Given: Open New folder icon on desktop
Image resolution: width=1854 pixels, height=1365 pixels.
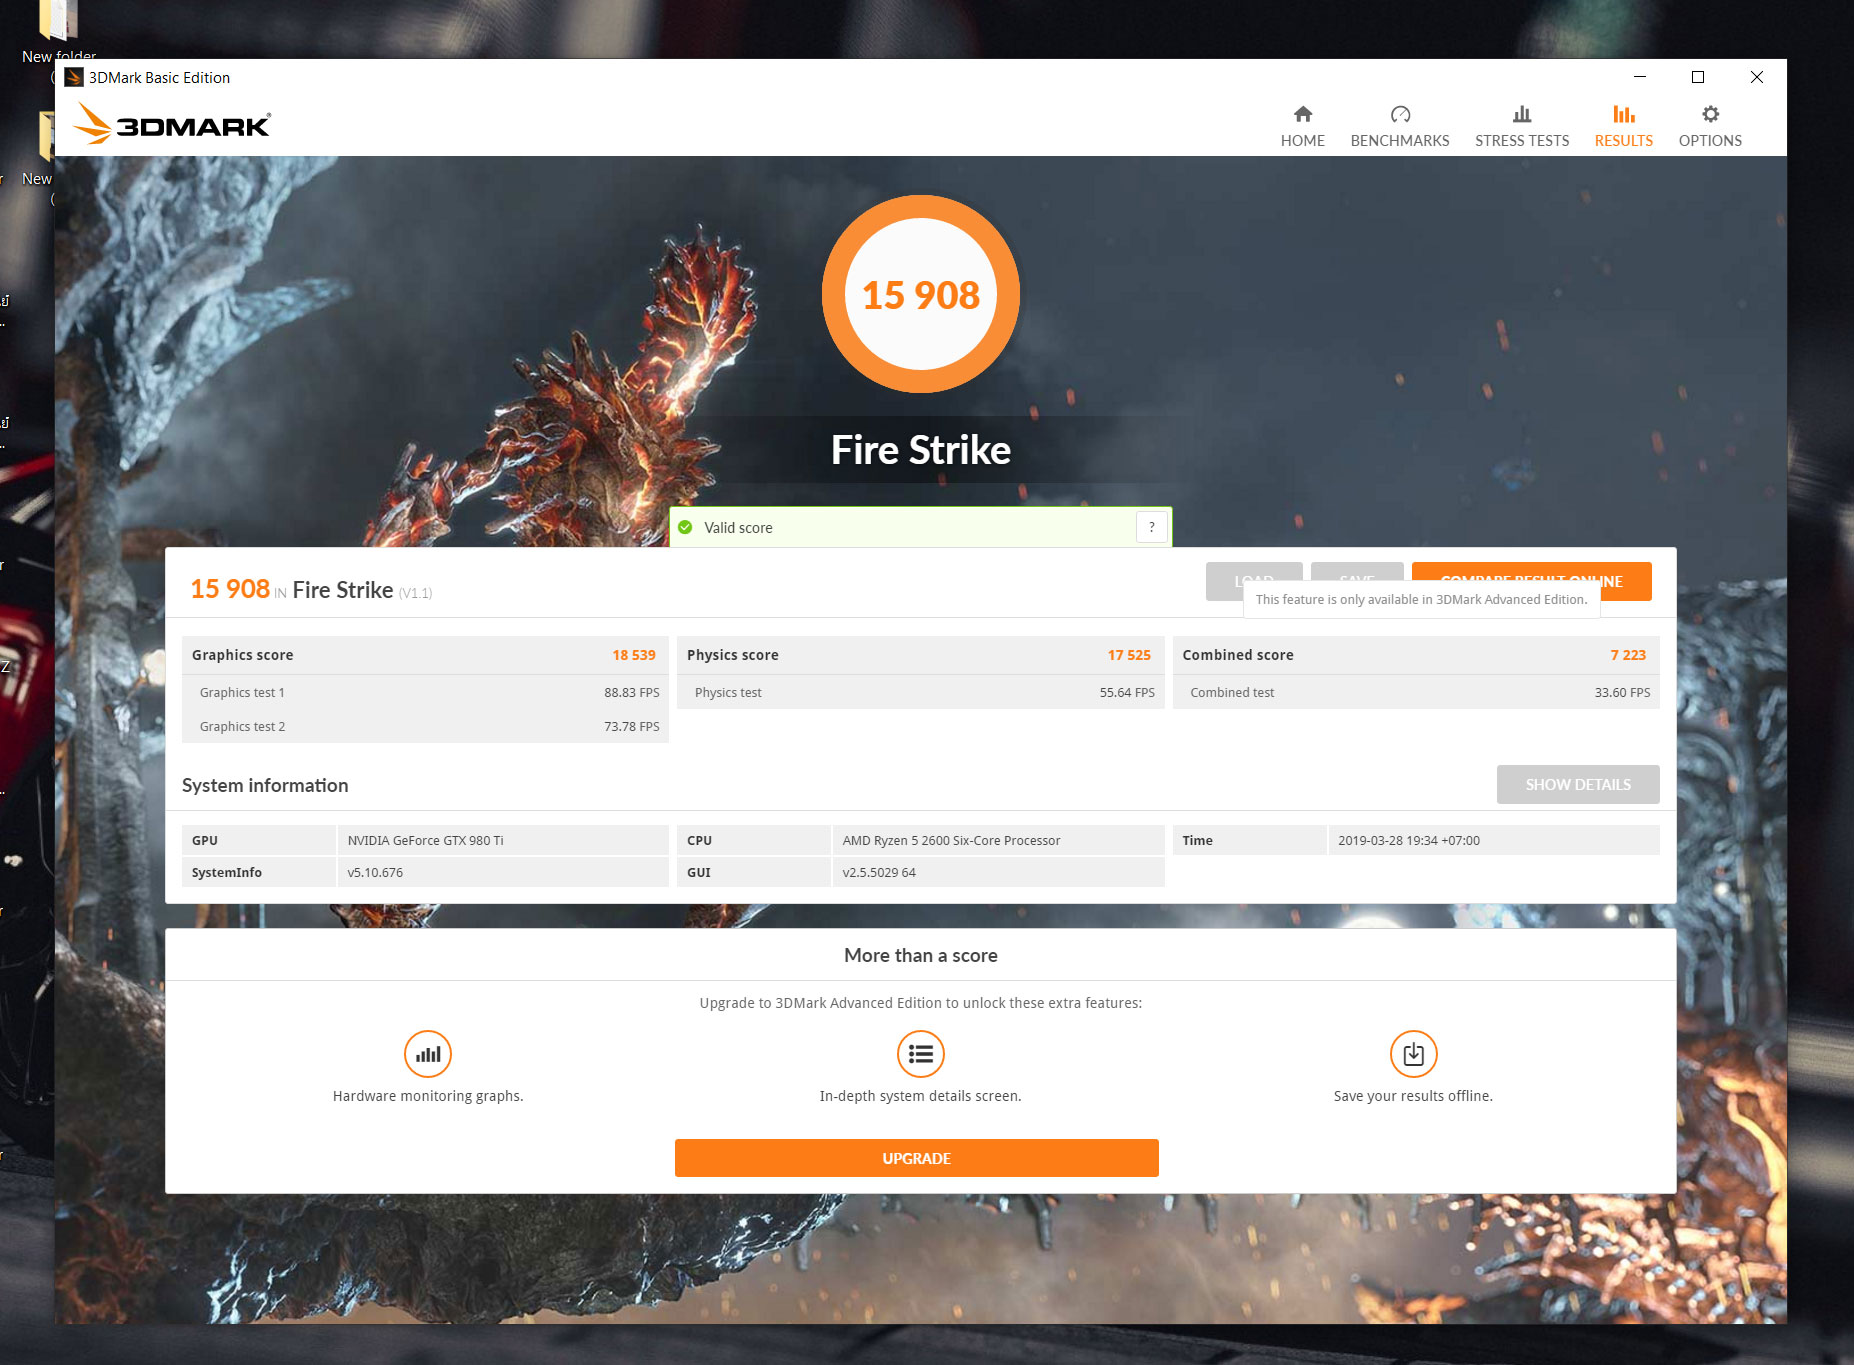Looking at the screenshot, I should [58, 30].
